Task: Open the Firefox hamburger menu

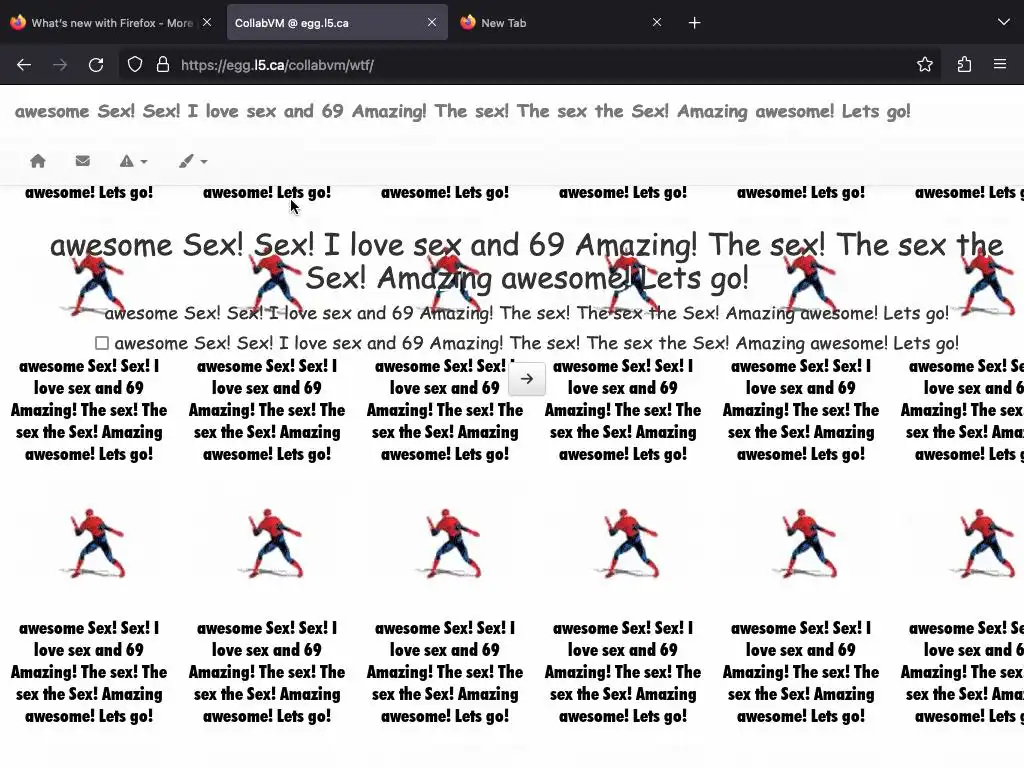Action: pyautogui.click(x=1000, y=64)
